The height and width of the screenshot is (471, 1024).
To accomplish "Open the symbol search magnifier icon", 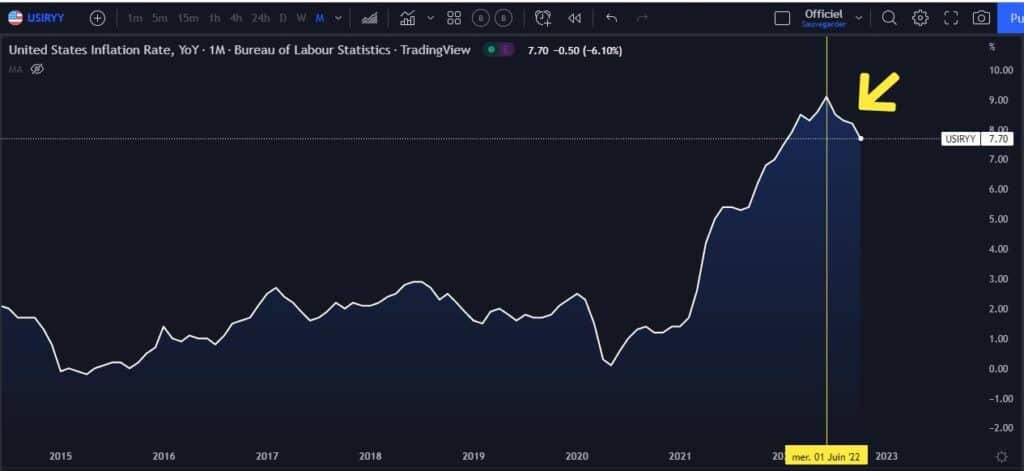I will point(889,18).
